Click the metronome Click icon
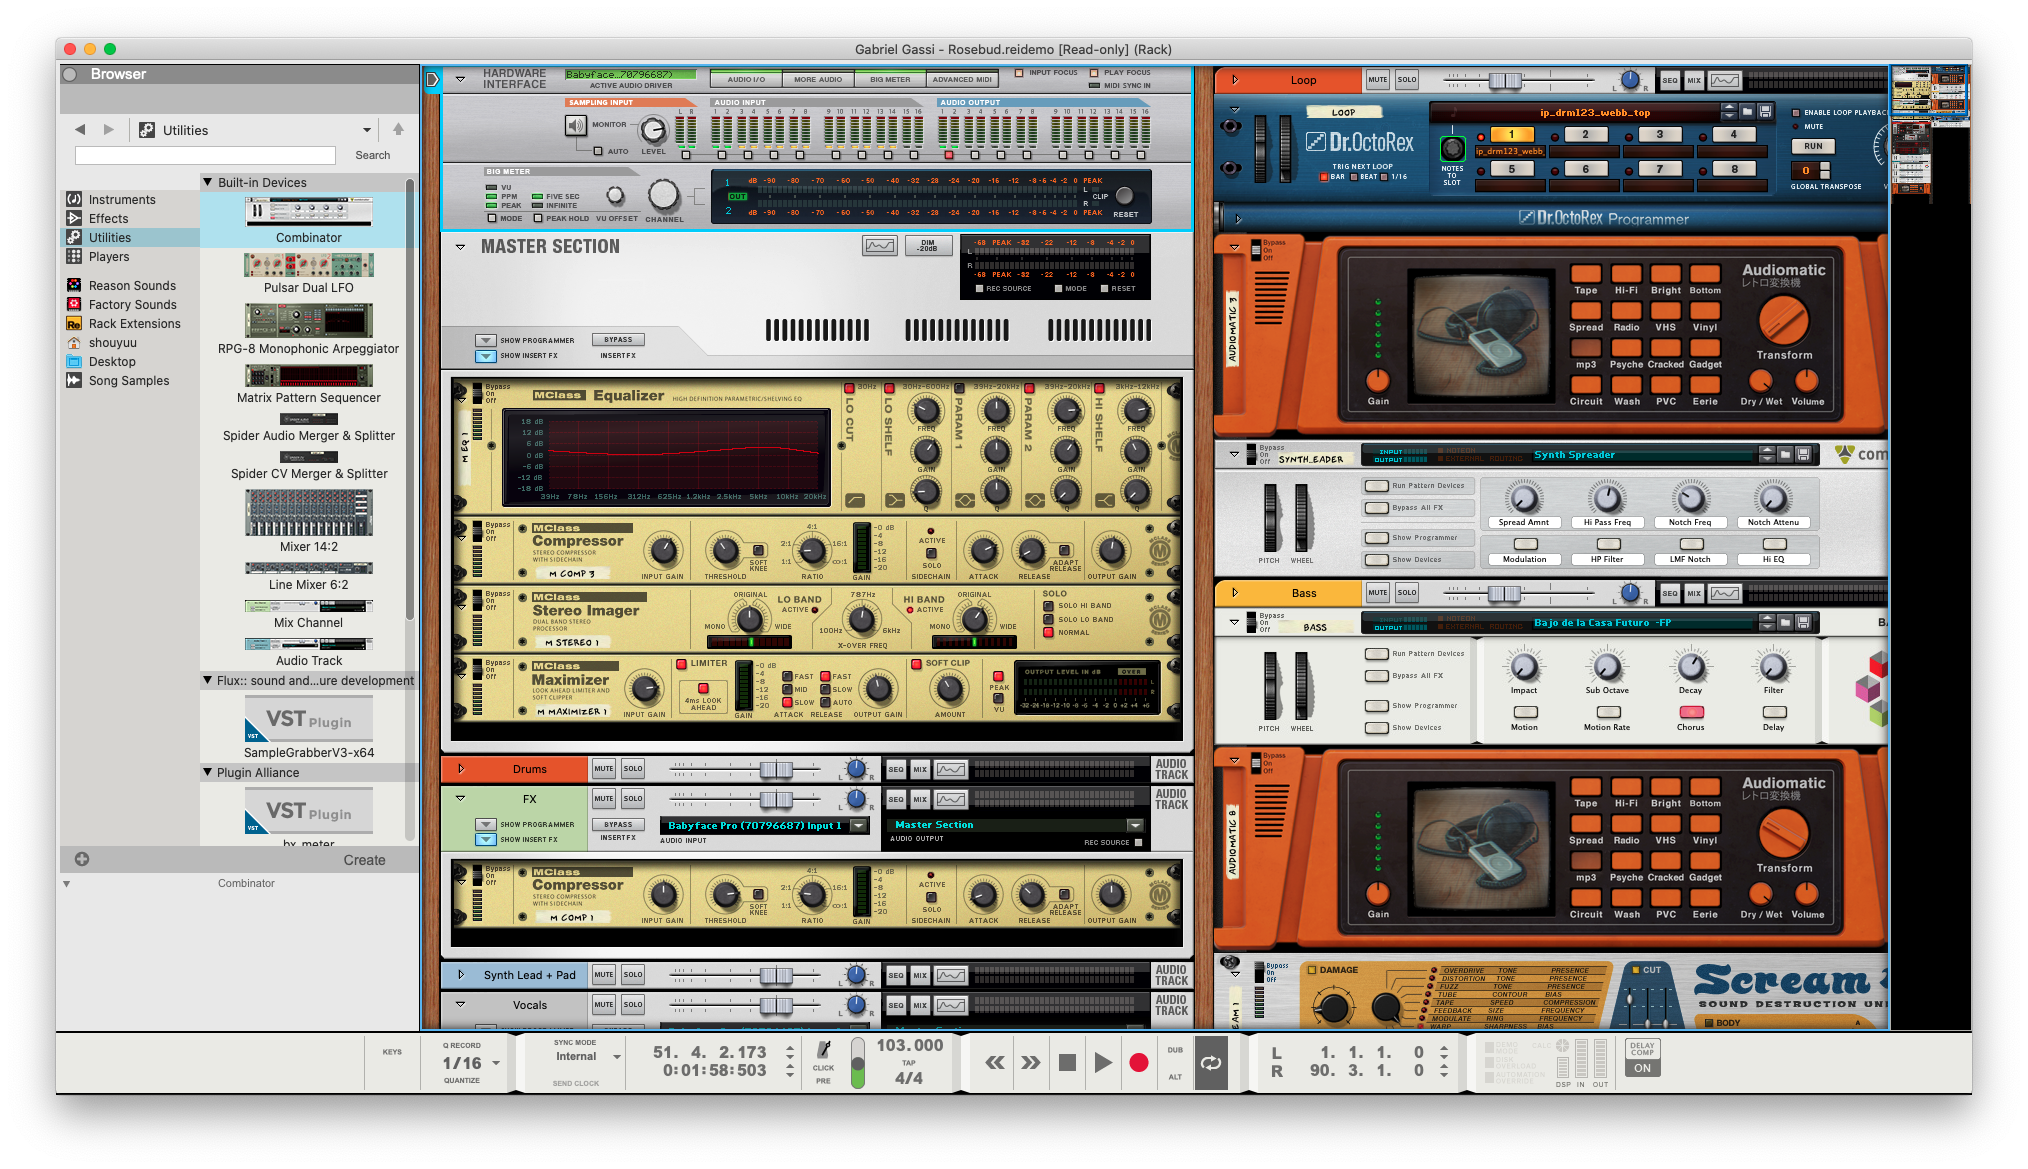Image resolution: width=2028 pixels, height=1169 pixels. [824, 1050]
